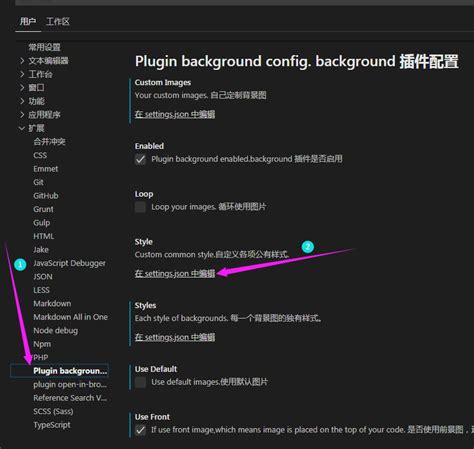Expand the 应用程序 section chevron
Viewport: 474px width, 449px height.
(x=22, y=115)
